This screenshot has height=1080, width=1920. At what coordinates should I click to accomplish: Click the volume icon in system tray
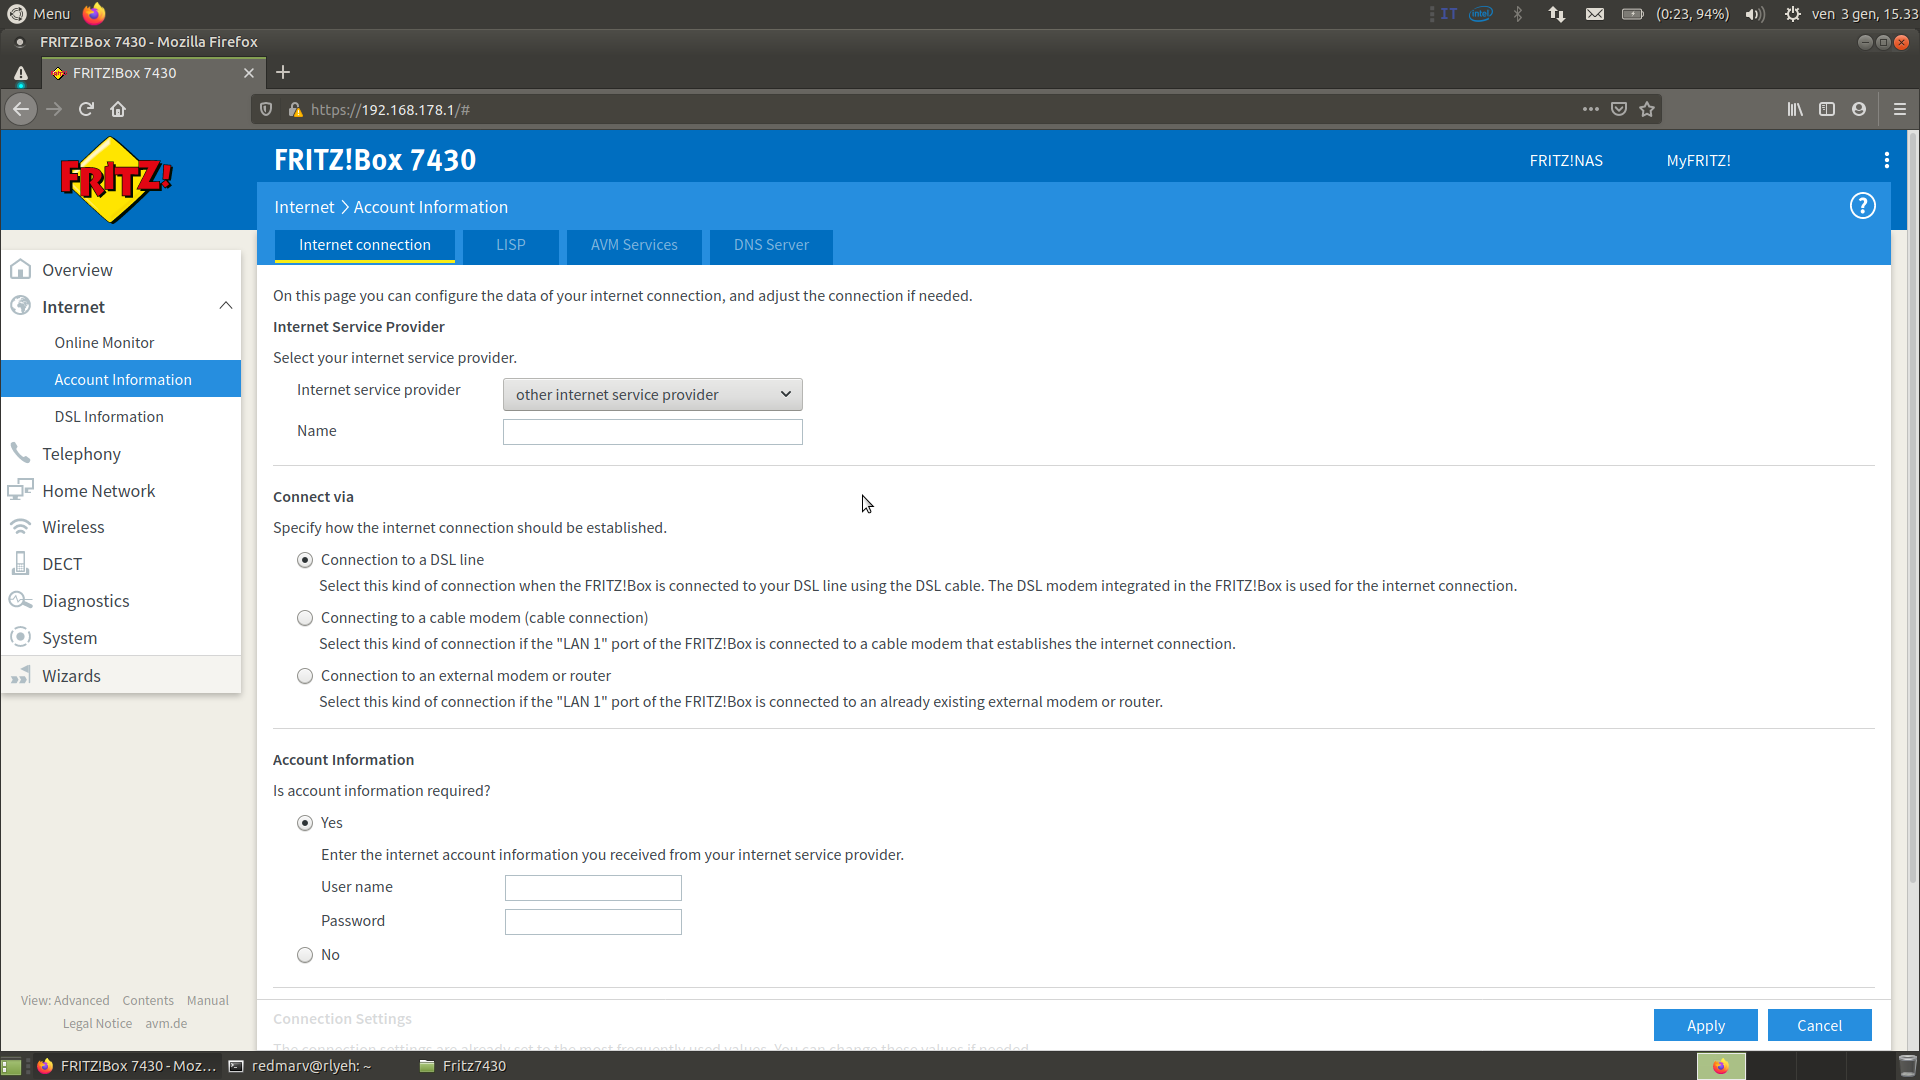1755,14
